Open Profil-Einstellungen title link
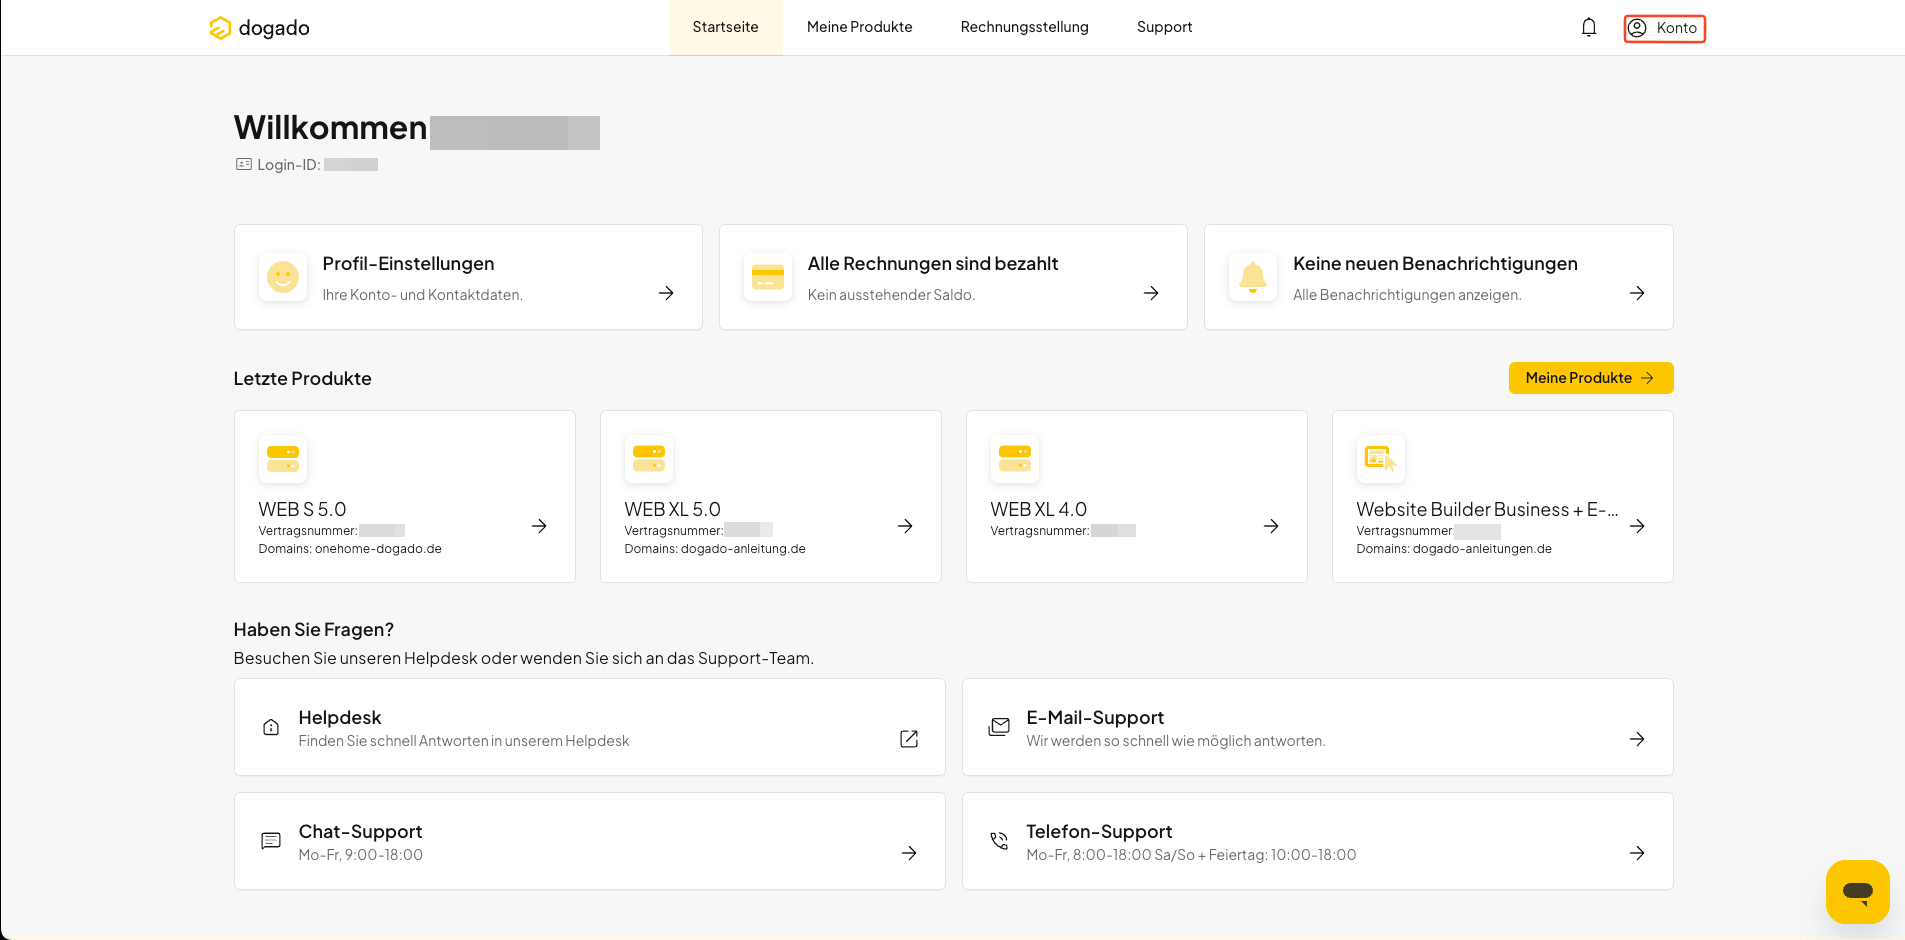Screen dimensions: 1905x940 409,264
